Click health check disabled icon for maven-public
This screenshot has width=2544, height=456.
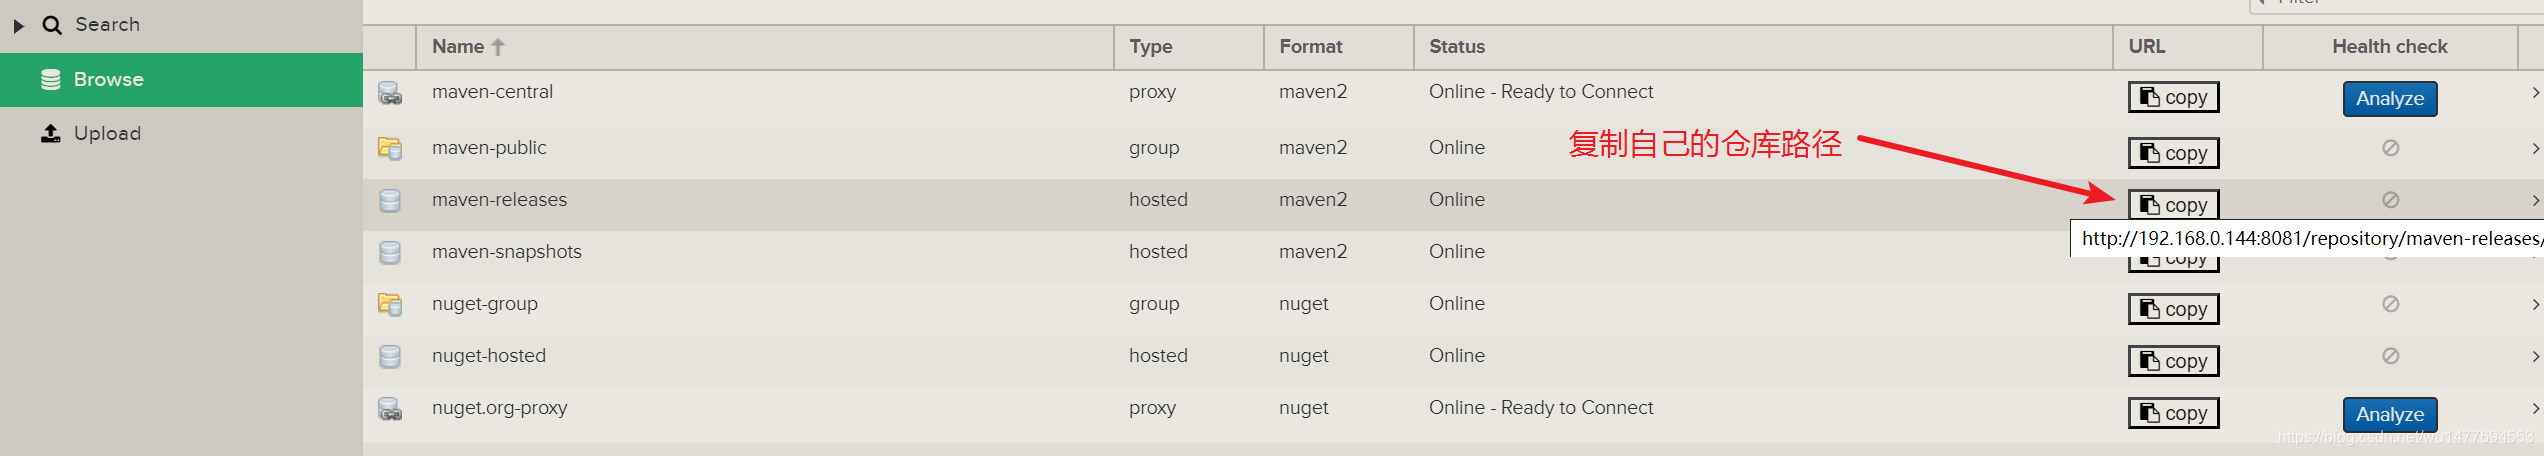click(x=2390, y=148)
